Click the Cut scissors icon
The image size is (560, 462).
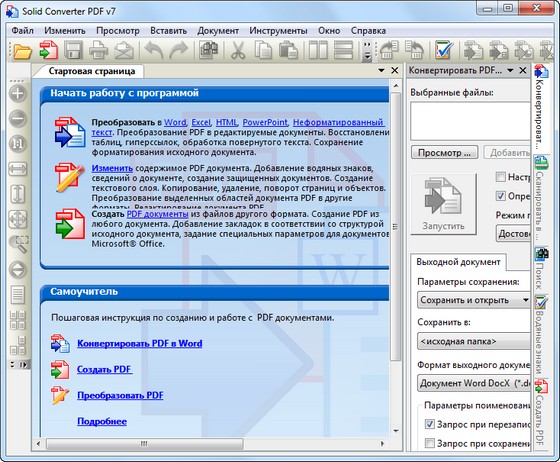tap(238, 50)
